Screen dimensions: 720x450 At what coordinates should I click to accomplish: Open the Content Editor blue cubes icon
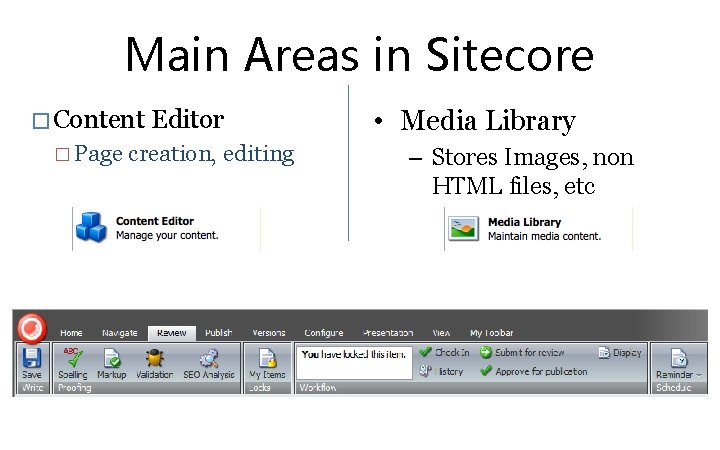[91, 227]
